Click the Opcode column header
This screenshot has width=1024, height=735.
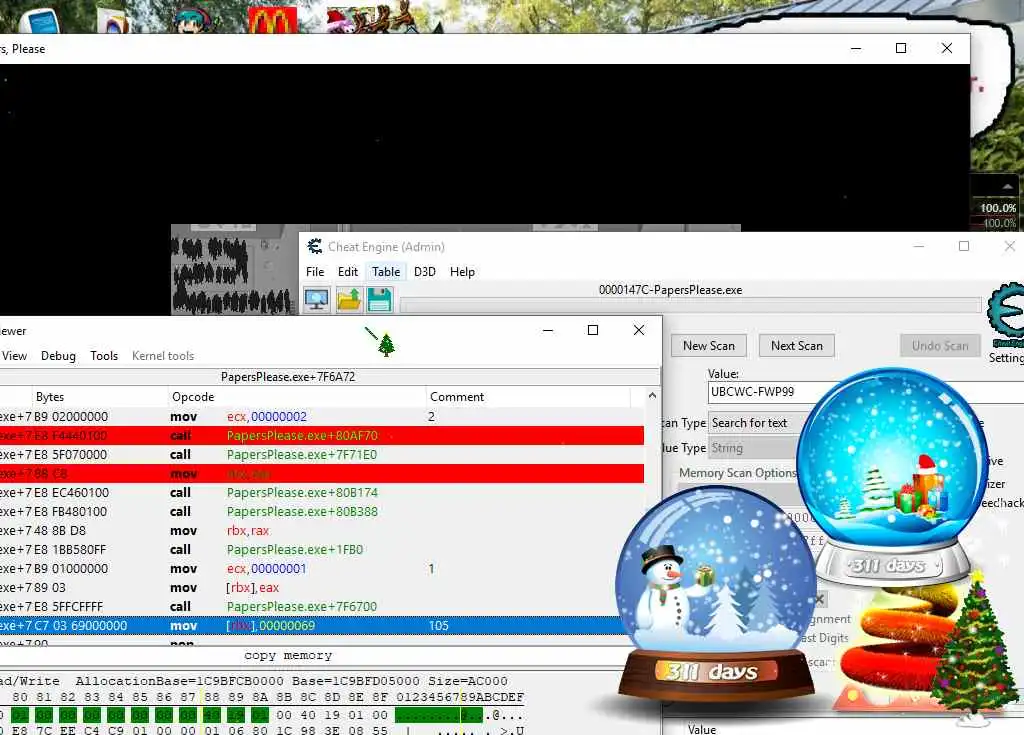coord(296,397)
